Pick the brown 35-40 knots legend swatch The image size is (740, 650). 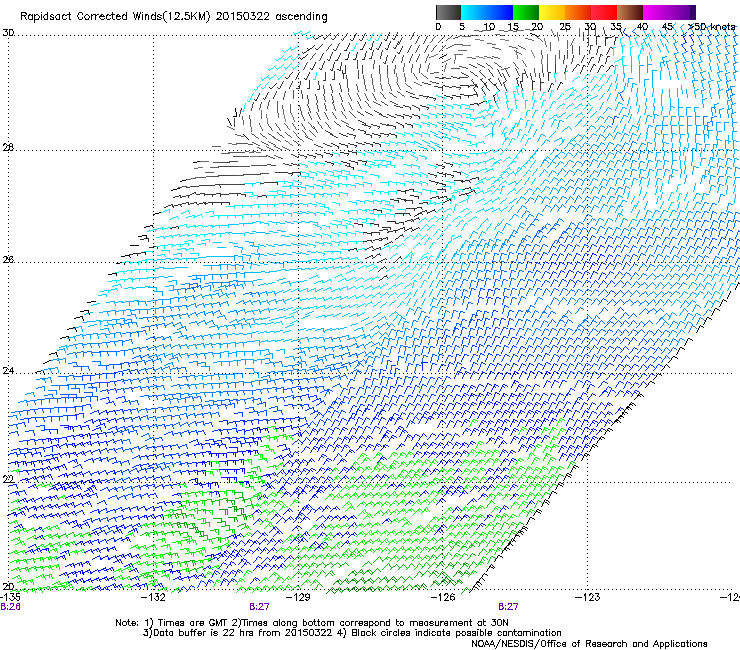coord(630,12)
